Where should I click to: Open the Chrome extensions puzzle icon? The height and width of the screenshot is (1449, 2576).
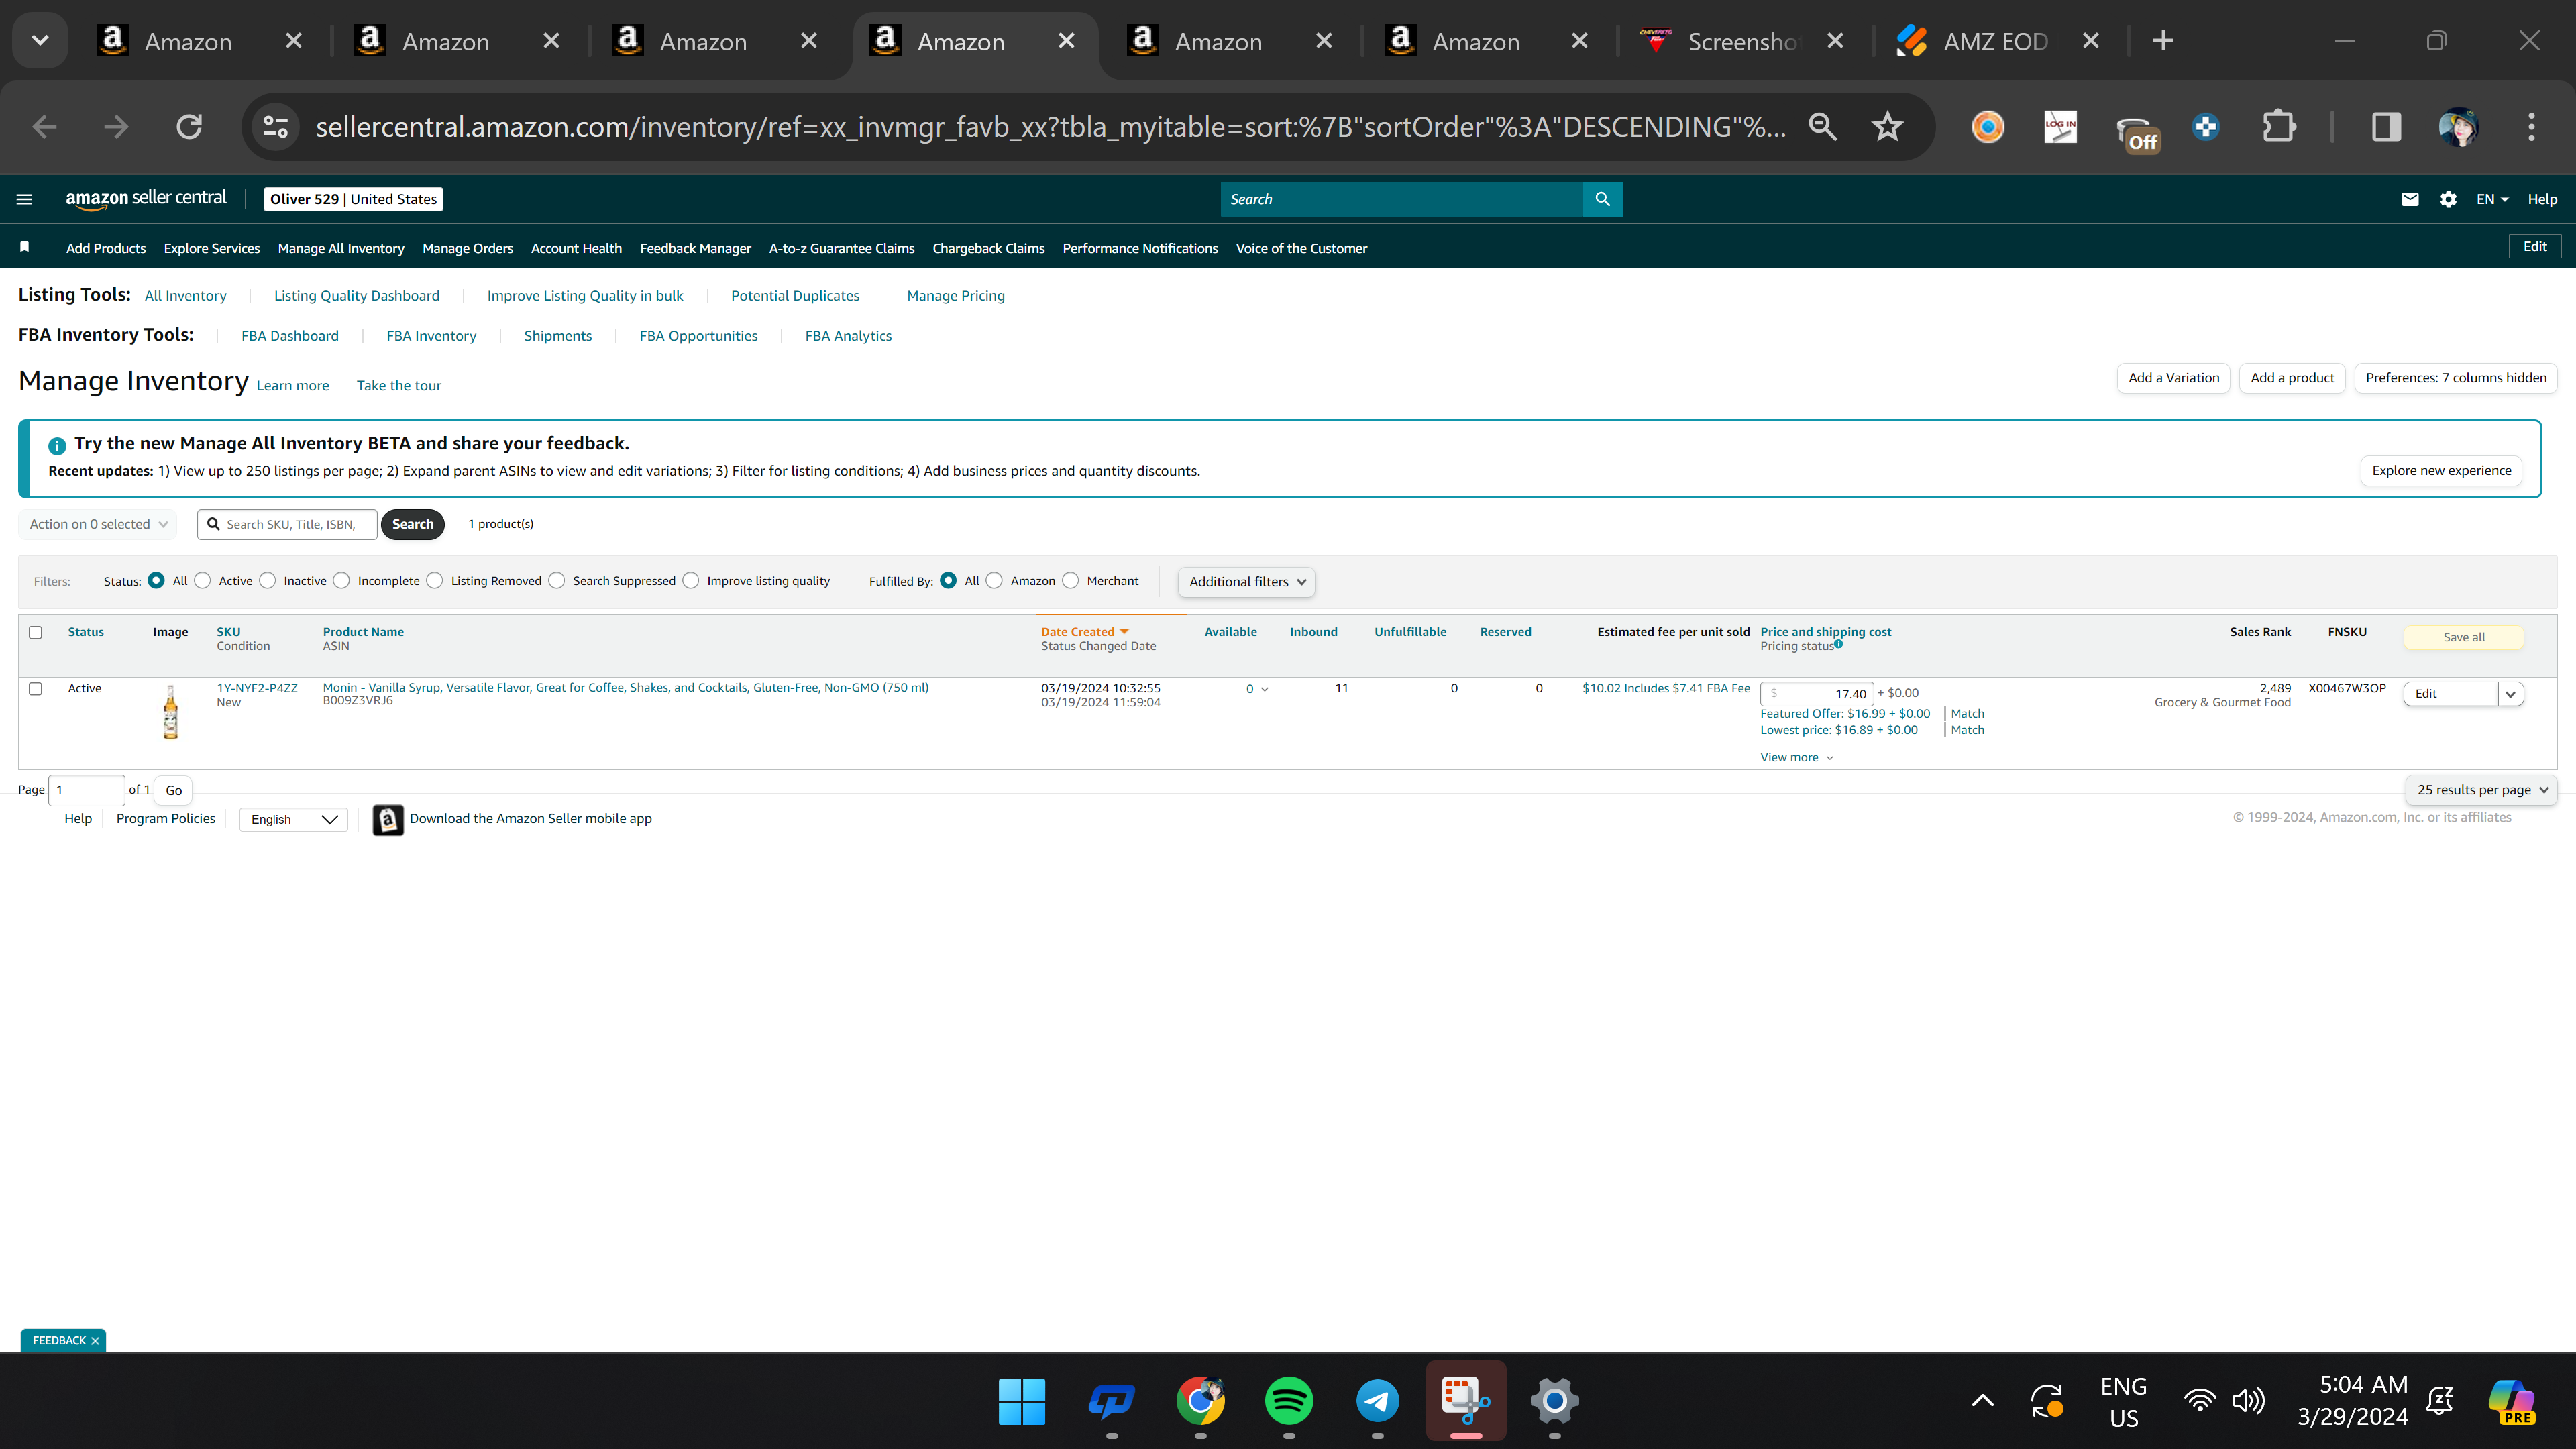coord(2279,127)
